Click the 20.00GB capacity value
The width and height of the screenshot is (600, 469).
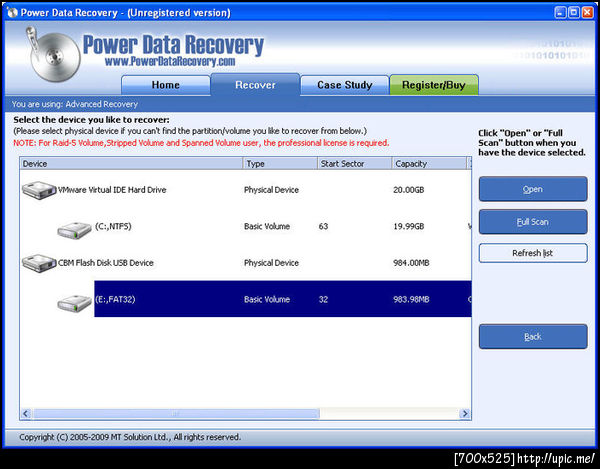[x=409, y=190]
